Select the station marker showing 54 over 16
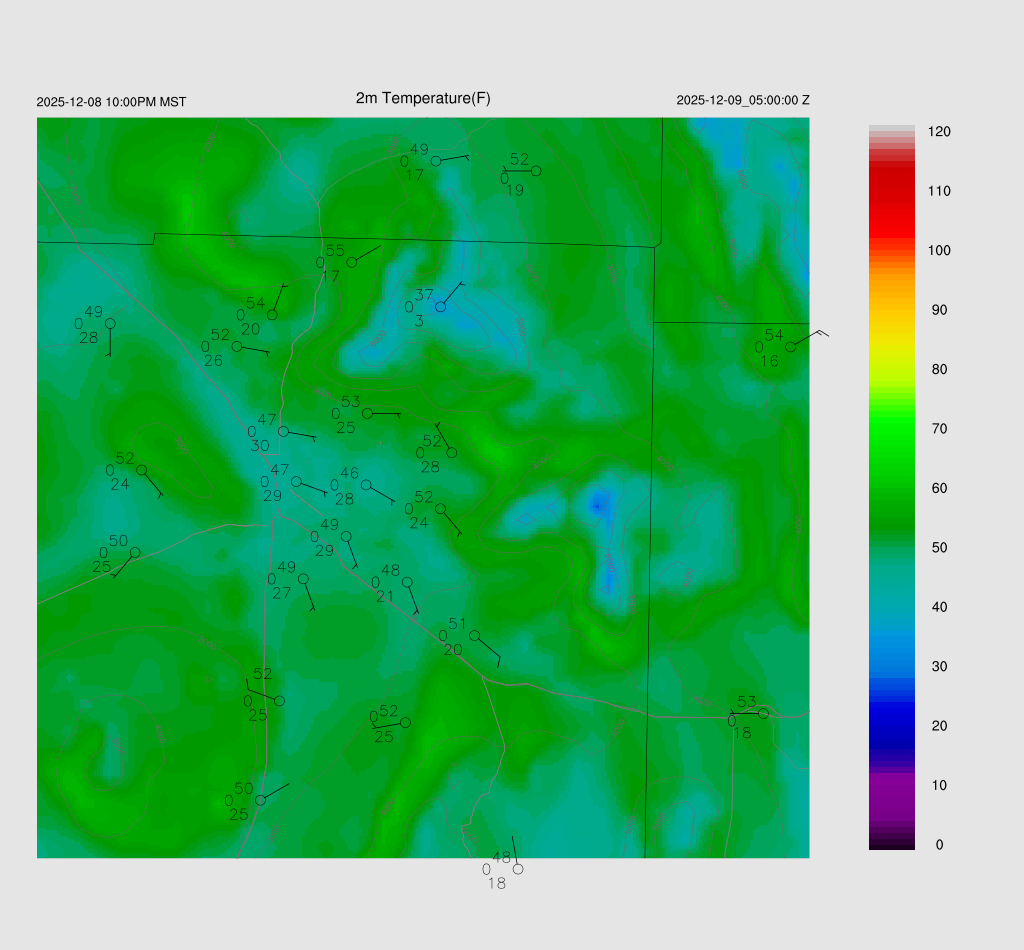 (x=790, y=346)
